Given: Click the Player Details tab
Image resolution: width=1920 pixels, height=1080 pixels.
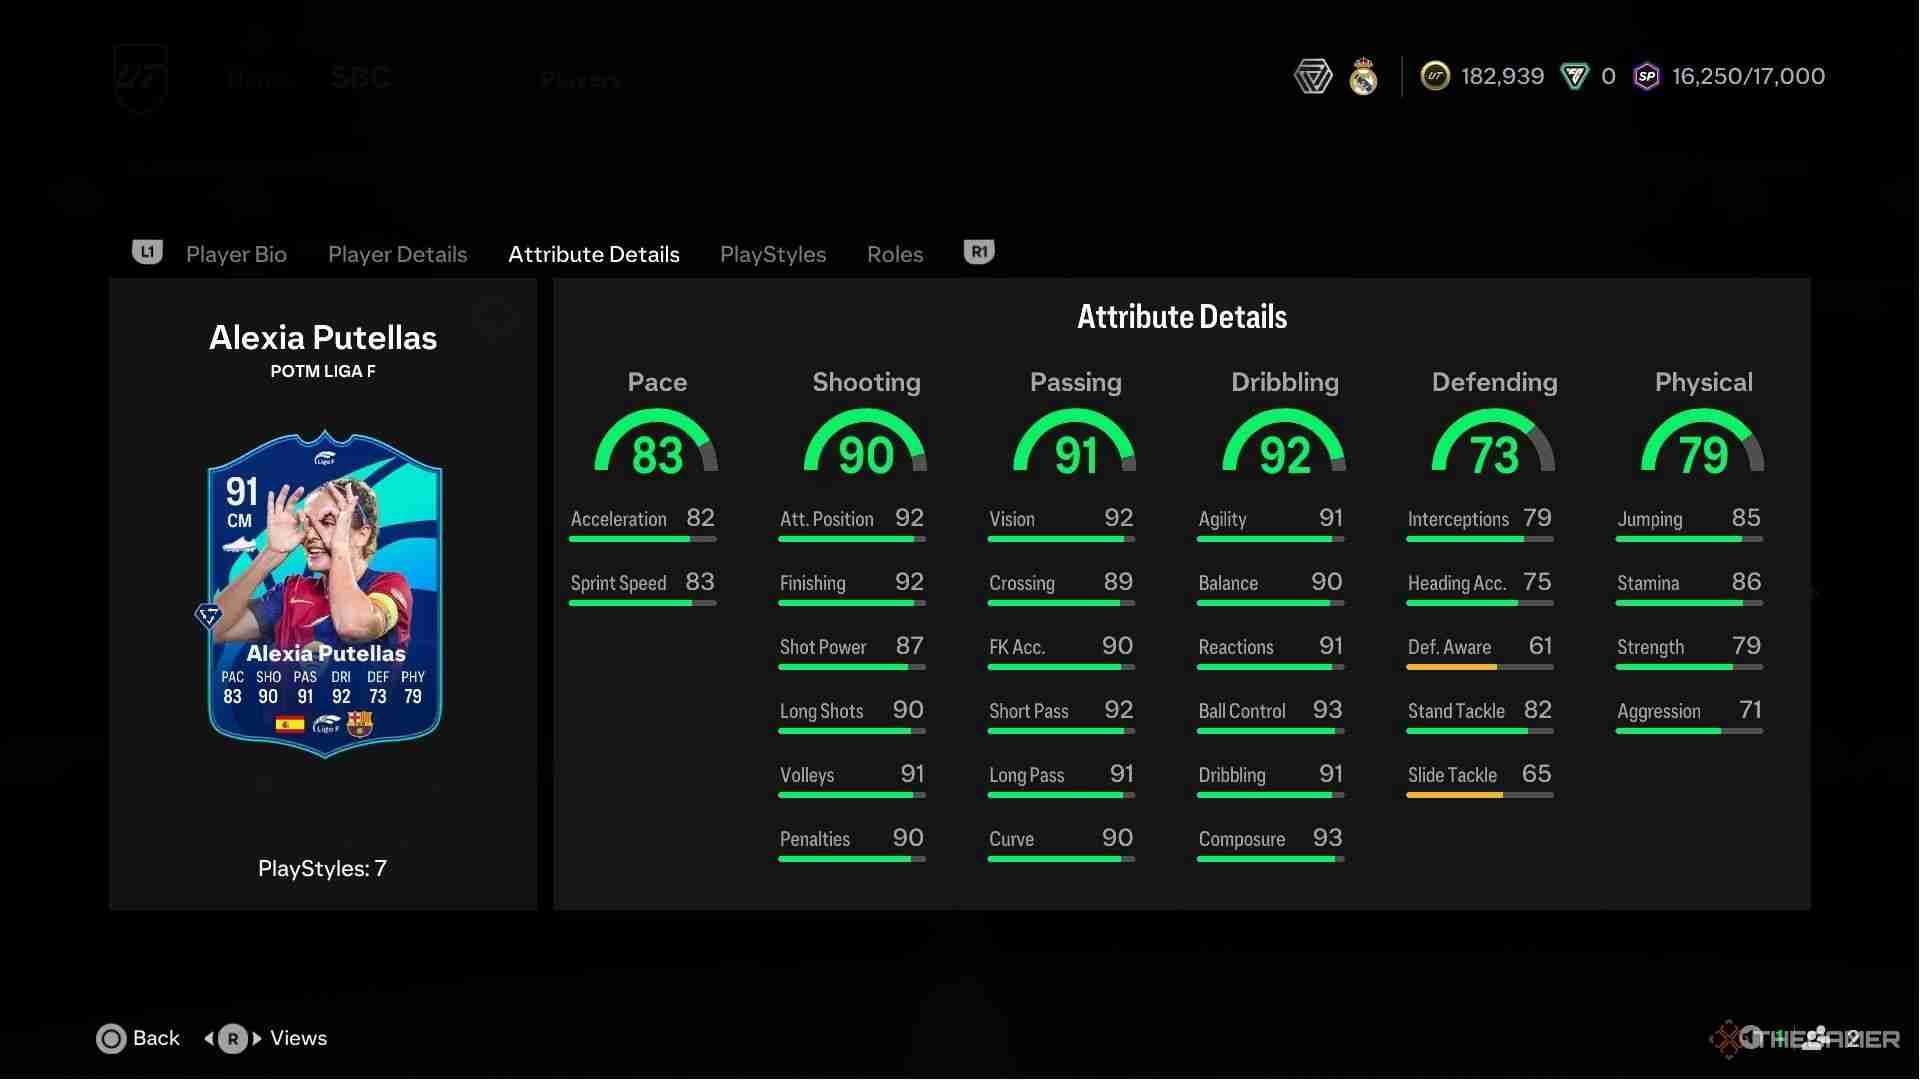Looking at the screenshot, I should [397, 252].
